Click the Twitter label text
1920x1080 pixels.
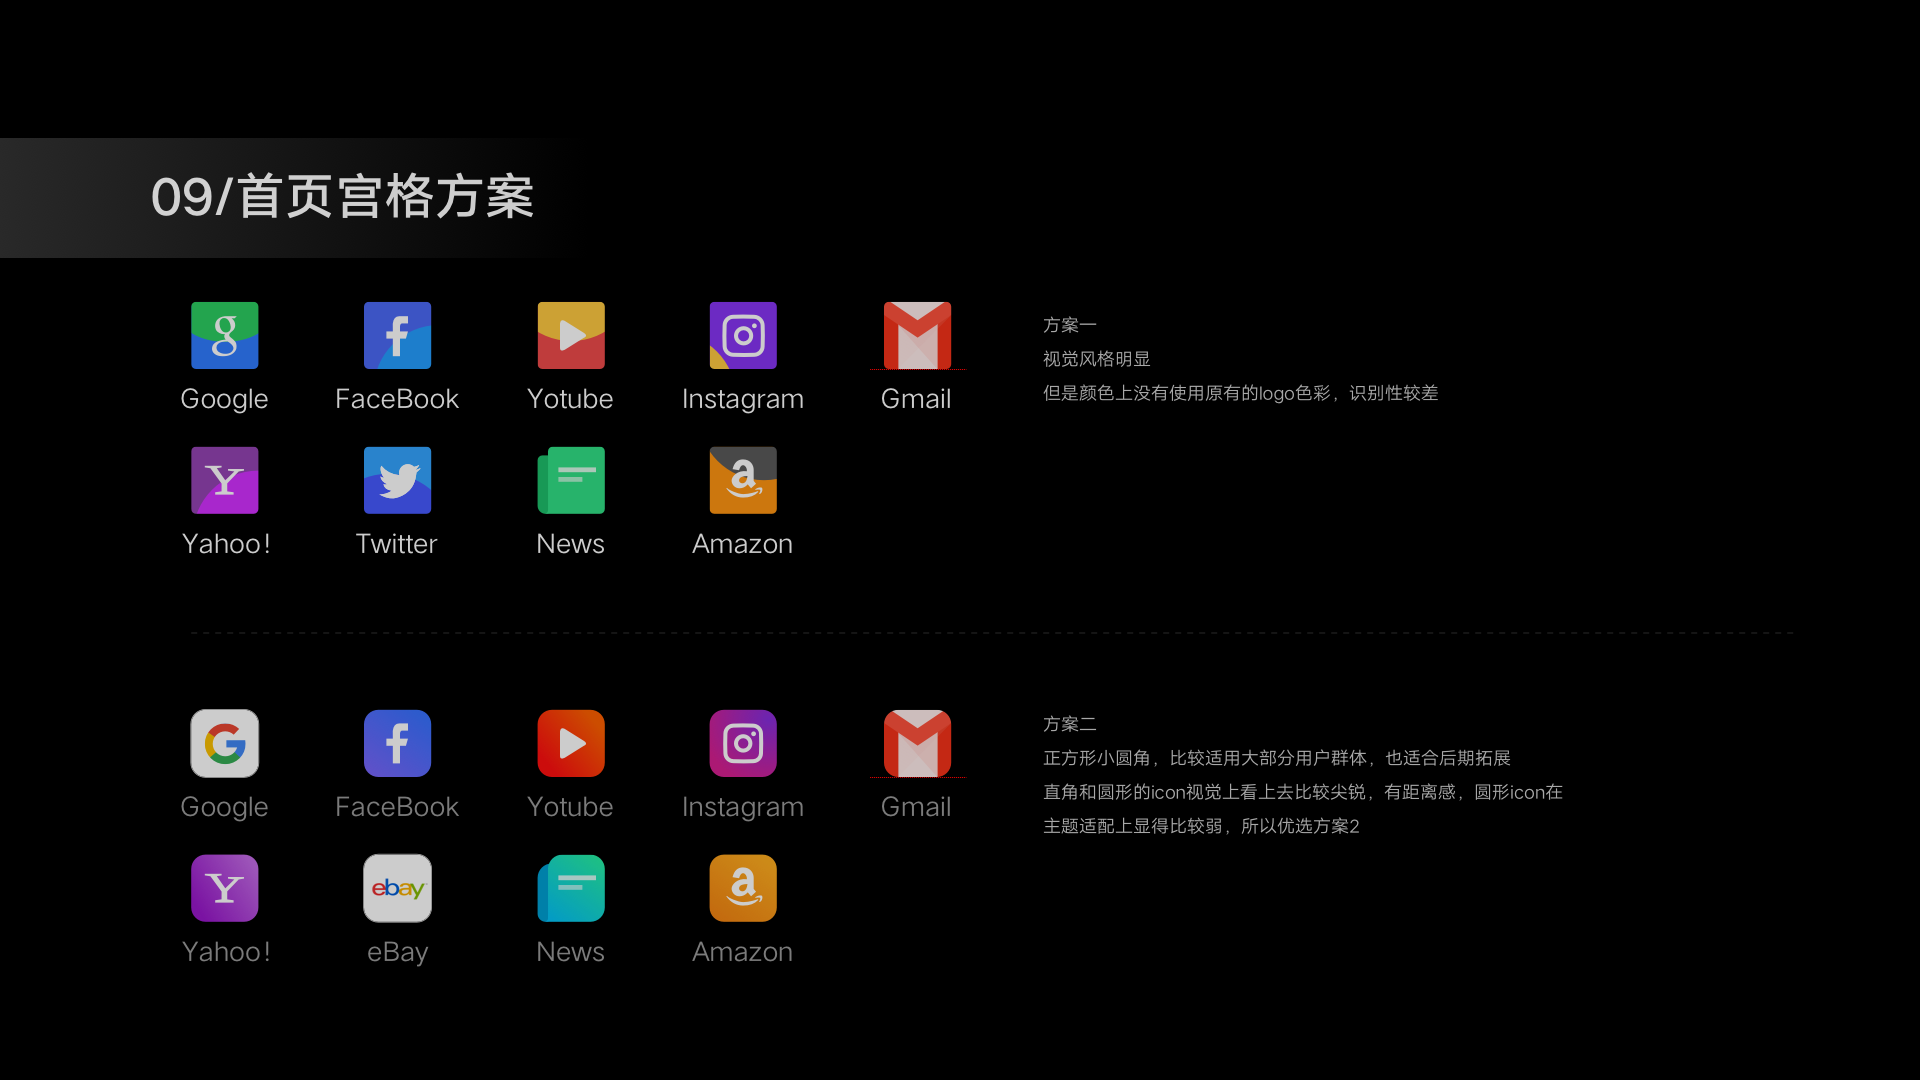coord(397,543)
